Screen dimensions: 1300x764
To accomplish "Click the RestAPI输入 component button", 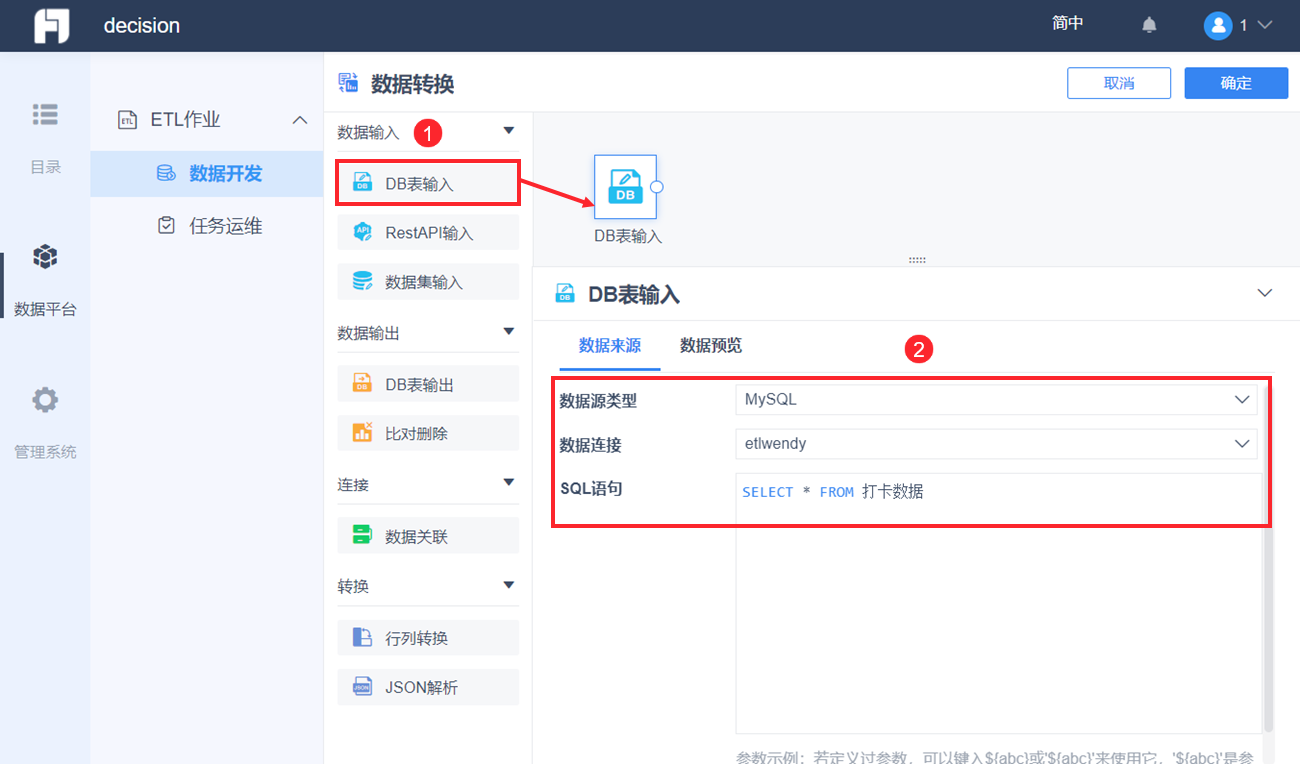I will [428, 232].
